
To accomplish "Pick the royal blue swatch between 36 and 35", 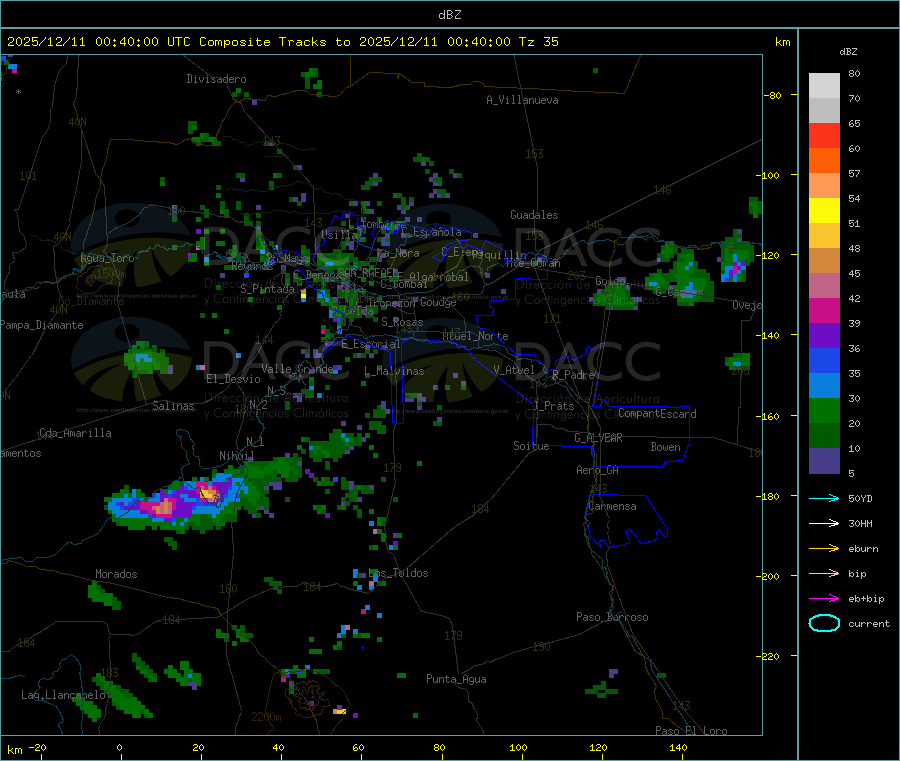I will tap(824, 360).
